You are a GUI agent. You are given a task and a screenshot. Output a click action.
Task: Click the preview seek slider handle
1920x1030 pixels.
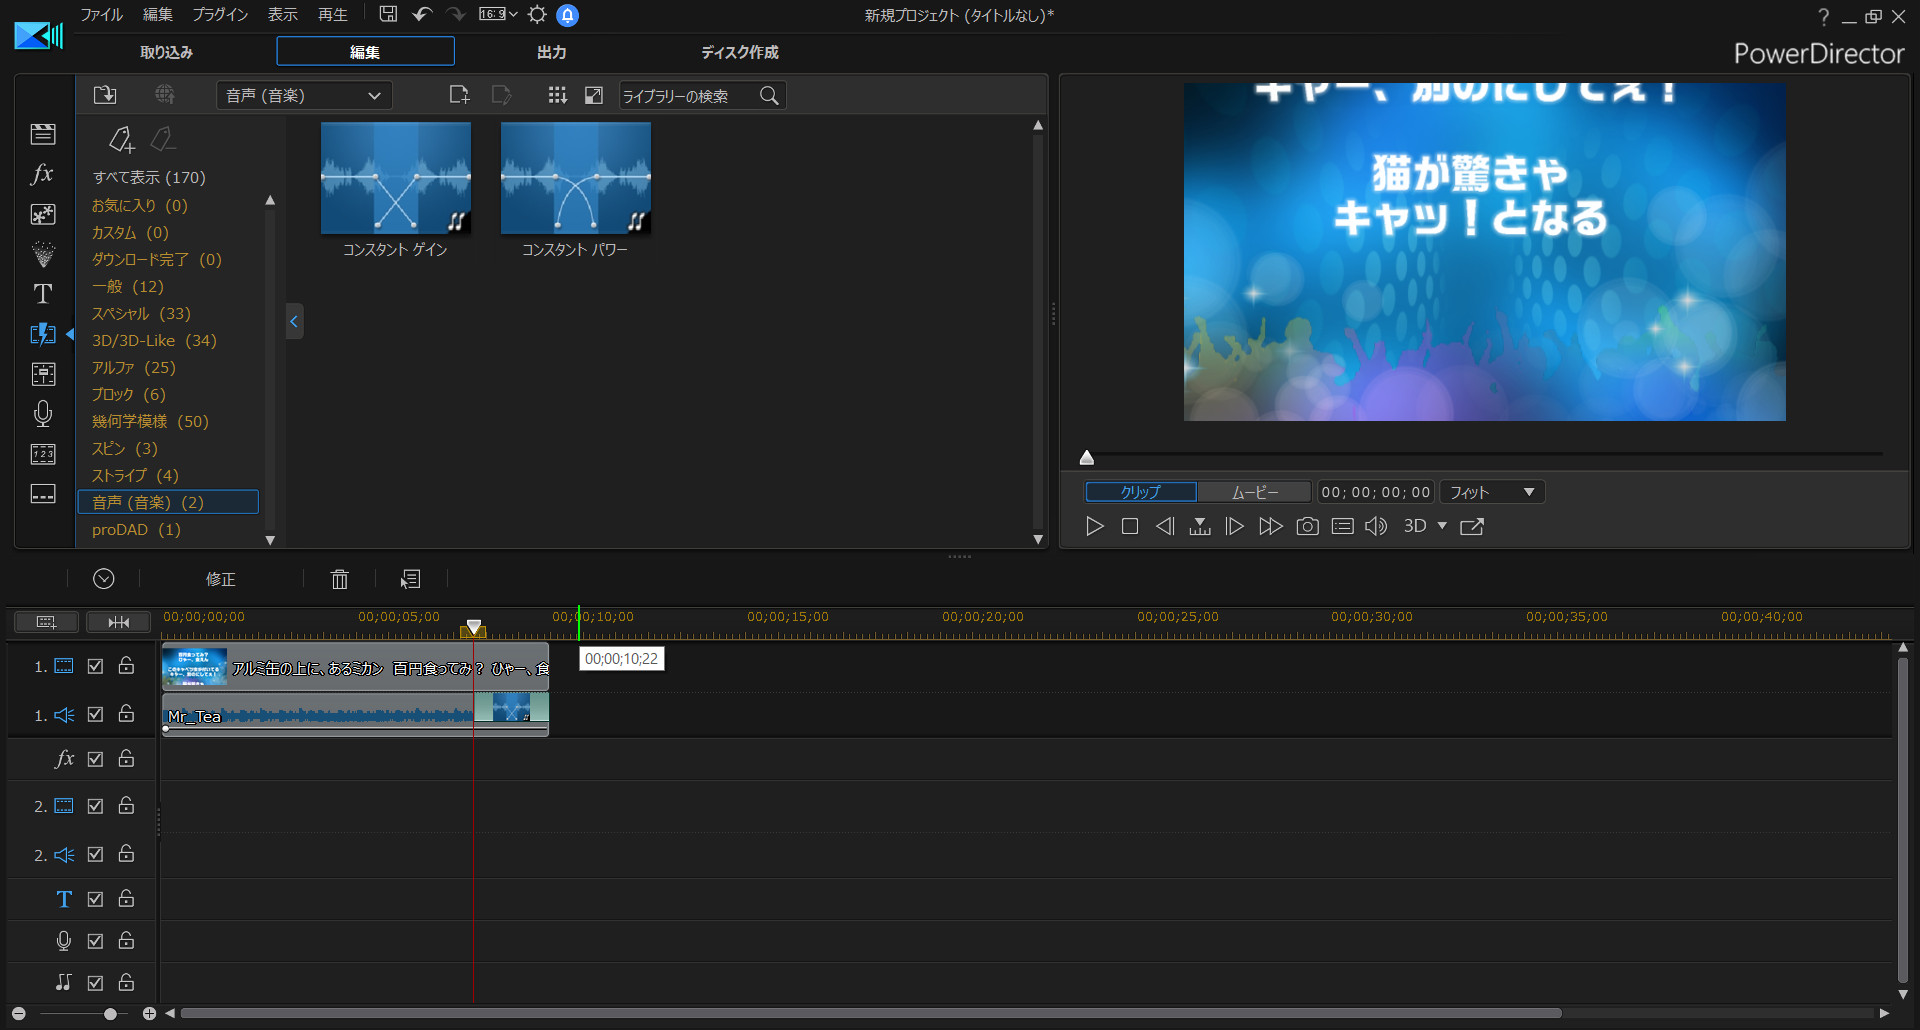pos(1087,458)
